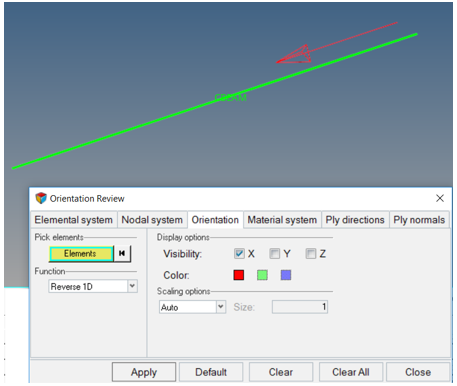Close the Orientation Review dialog with X
Viewport: 457px width, 386px height.
440,198
